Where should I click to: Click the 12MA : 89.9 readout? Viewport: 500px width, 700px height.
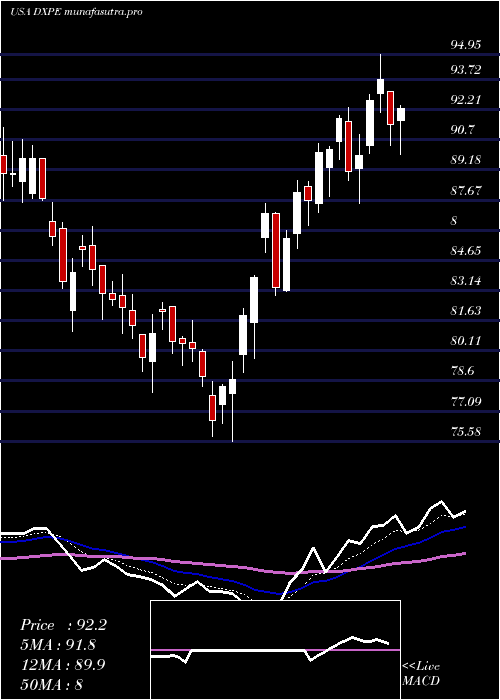pos(63,665)
